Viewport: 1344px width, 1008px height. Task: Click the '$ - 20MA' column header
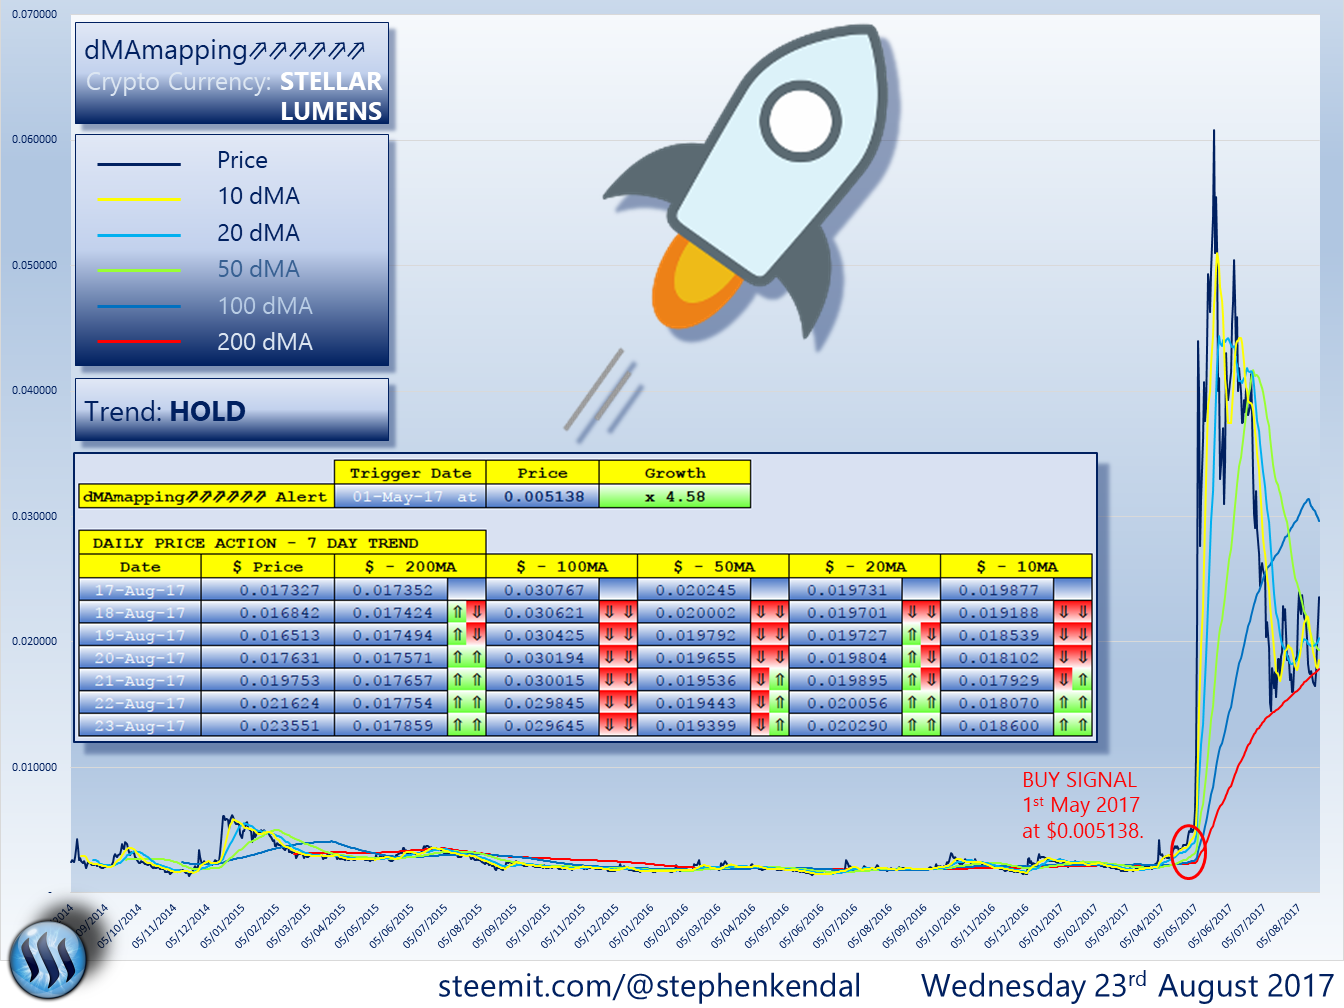pos(865,567)
